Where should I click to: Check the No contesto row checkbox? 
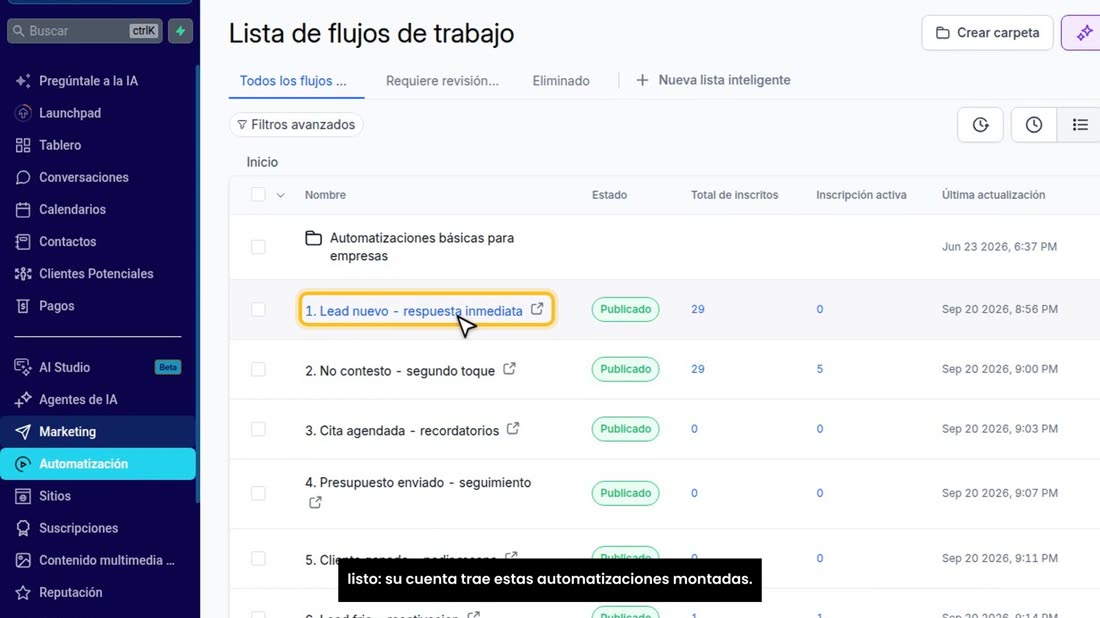(258, 369)
